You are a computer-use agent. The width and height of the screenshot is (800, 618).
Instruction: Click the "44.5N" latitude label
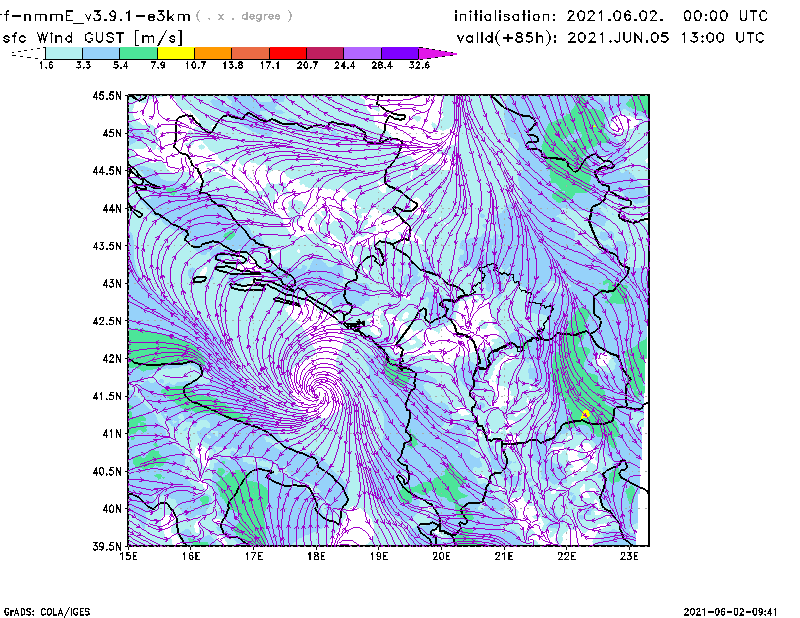107,170
